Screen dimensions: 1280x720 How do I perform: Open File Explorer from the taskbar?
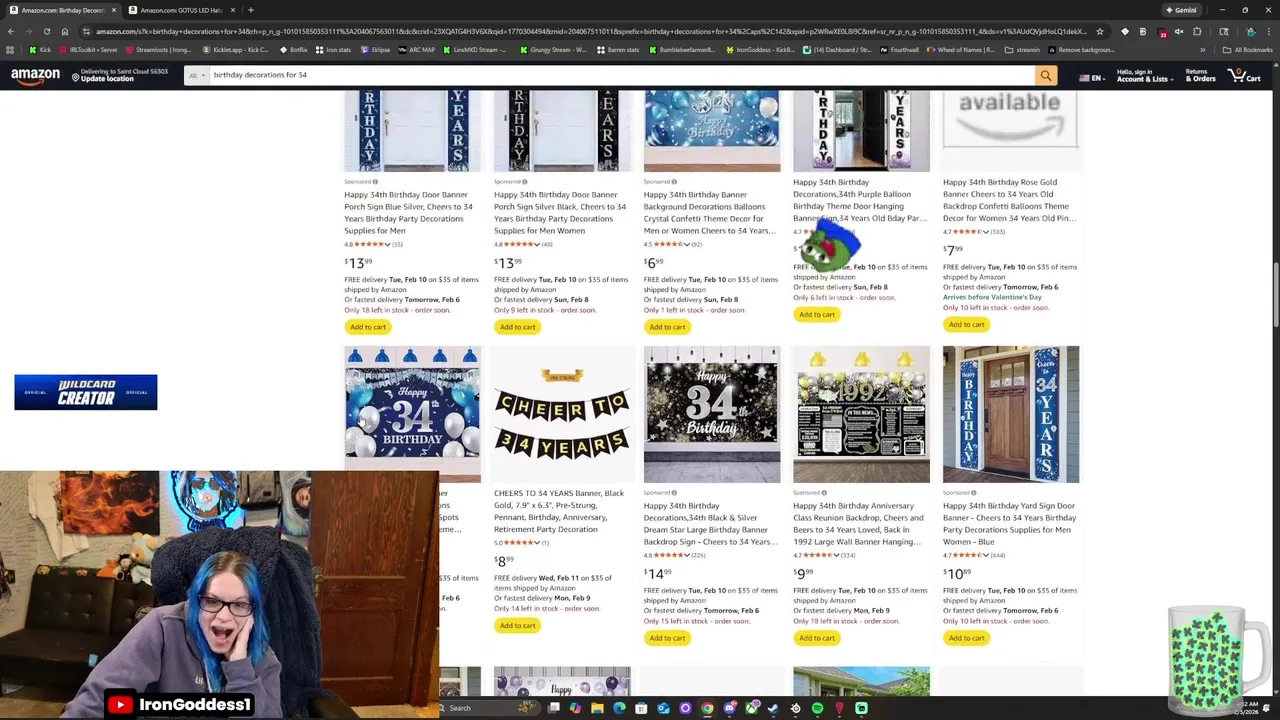pyautogui.click(x=597, y=708)
